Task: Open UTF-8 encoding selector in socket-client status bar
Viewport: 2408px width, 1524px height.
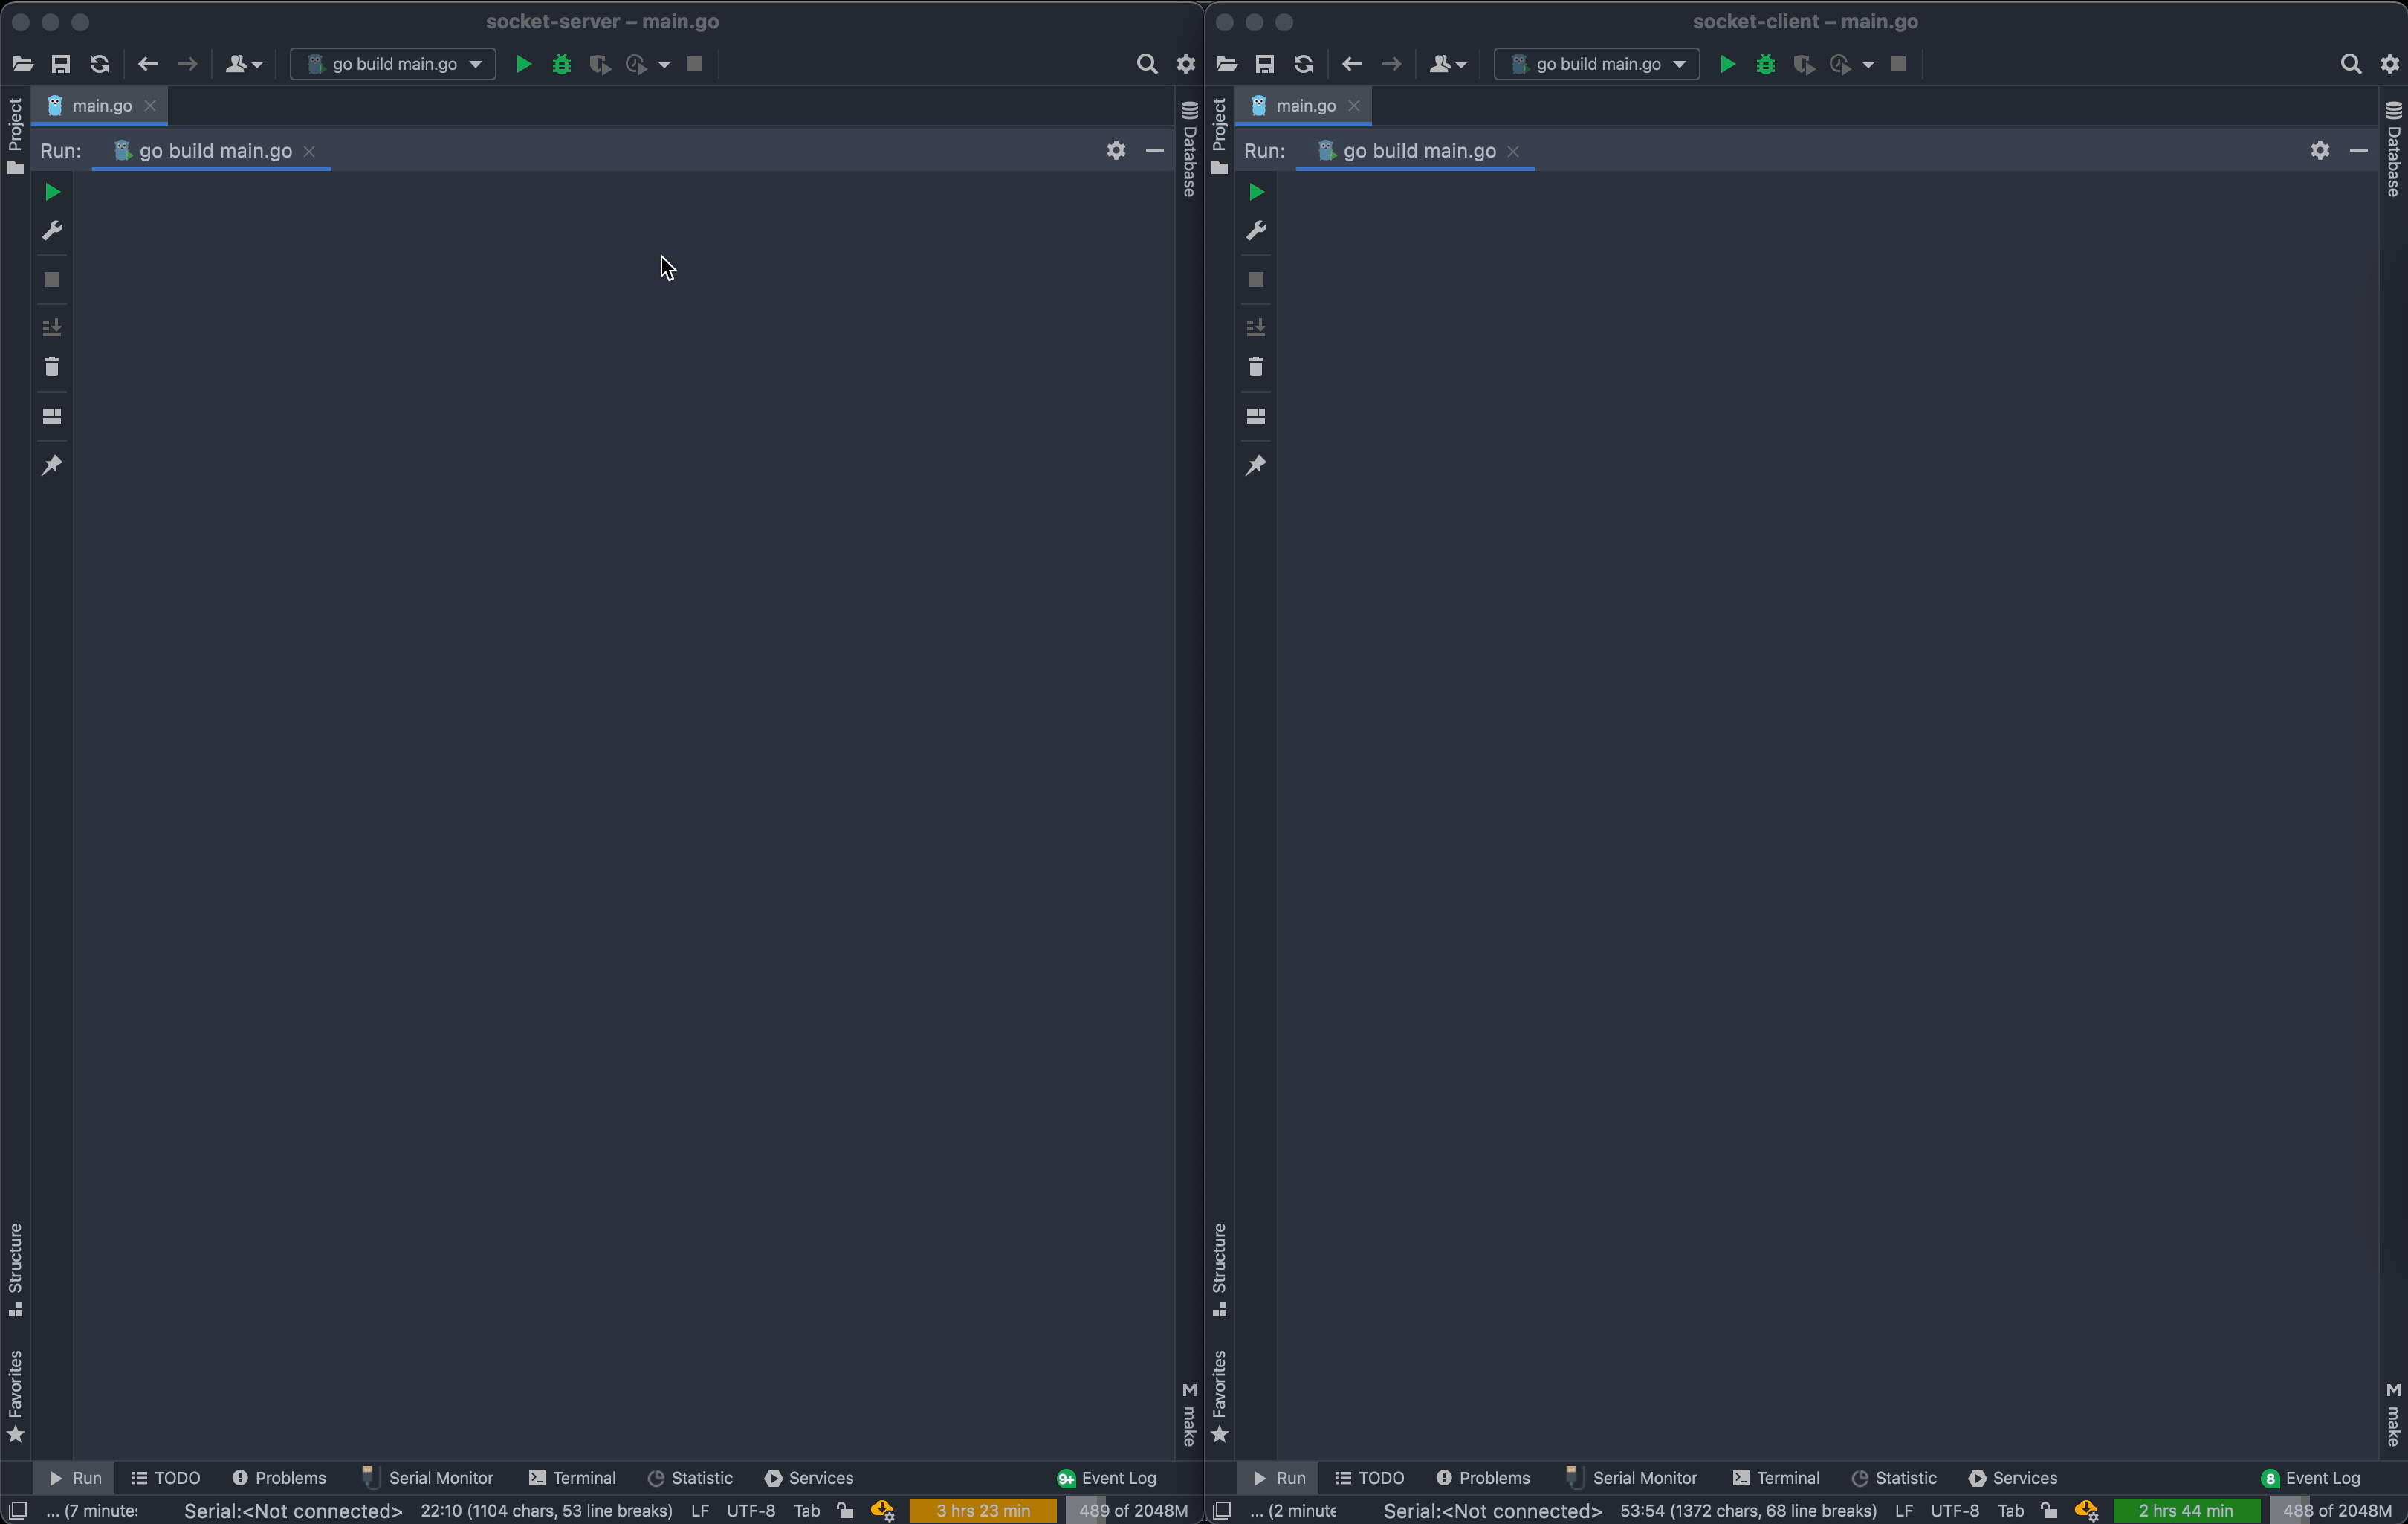Action: 1954,1510
